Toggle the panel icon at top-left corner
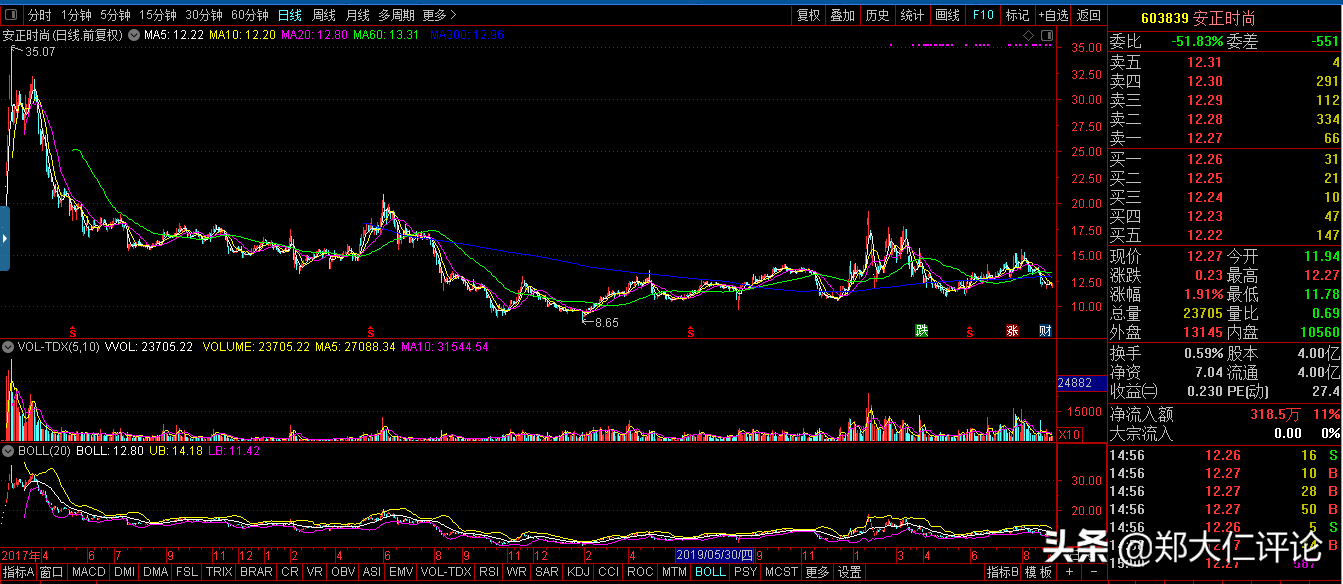The image size is (1343, 584). pyautogui.click(x=10, y=16)
